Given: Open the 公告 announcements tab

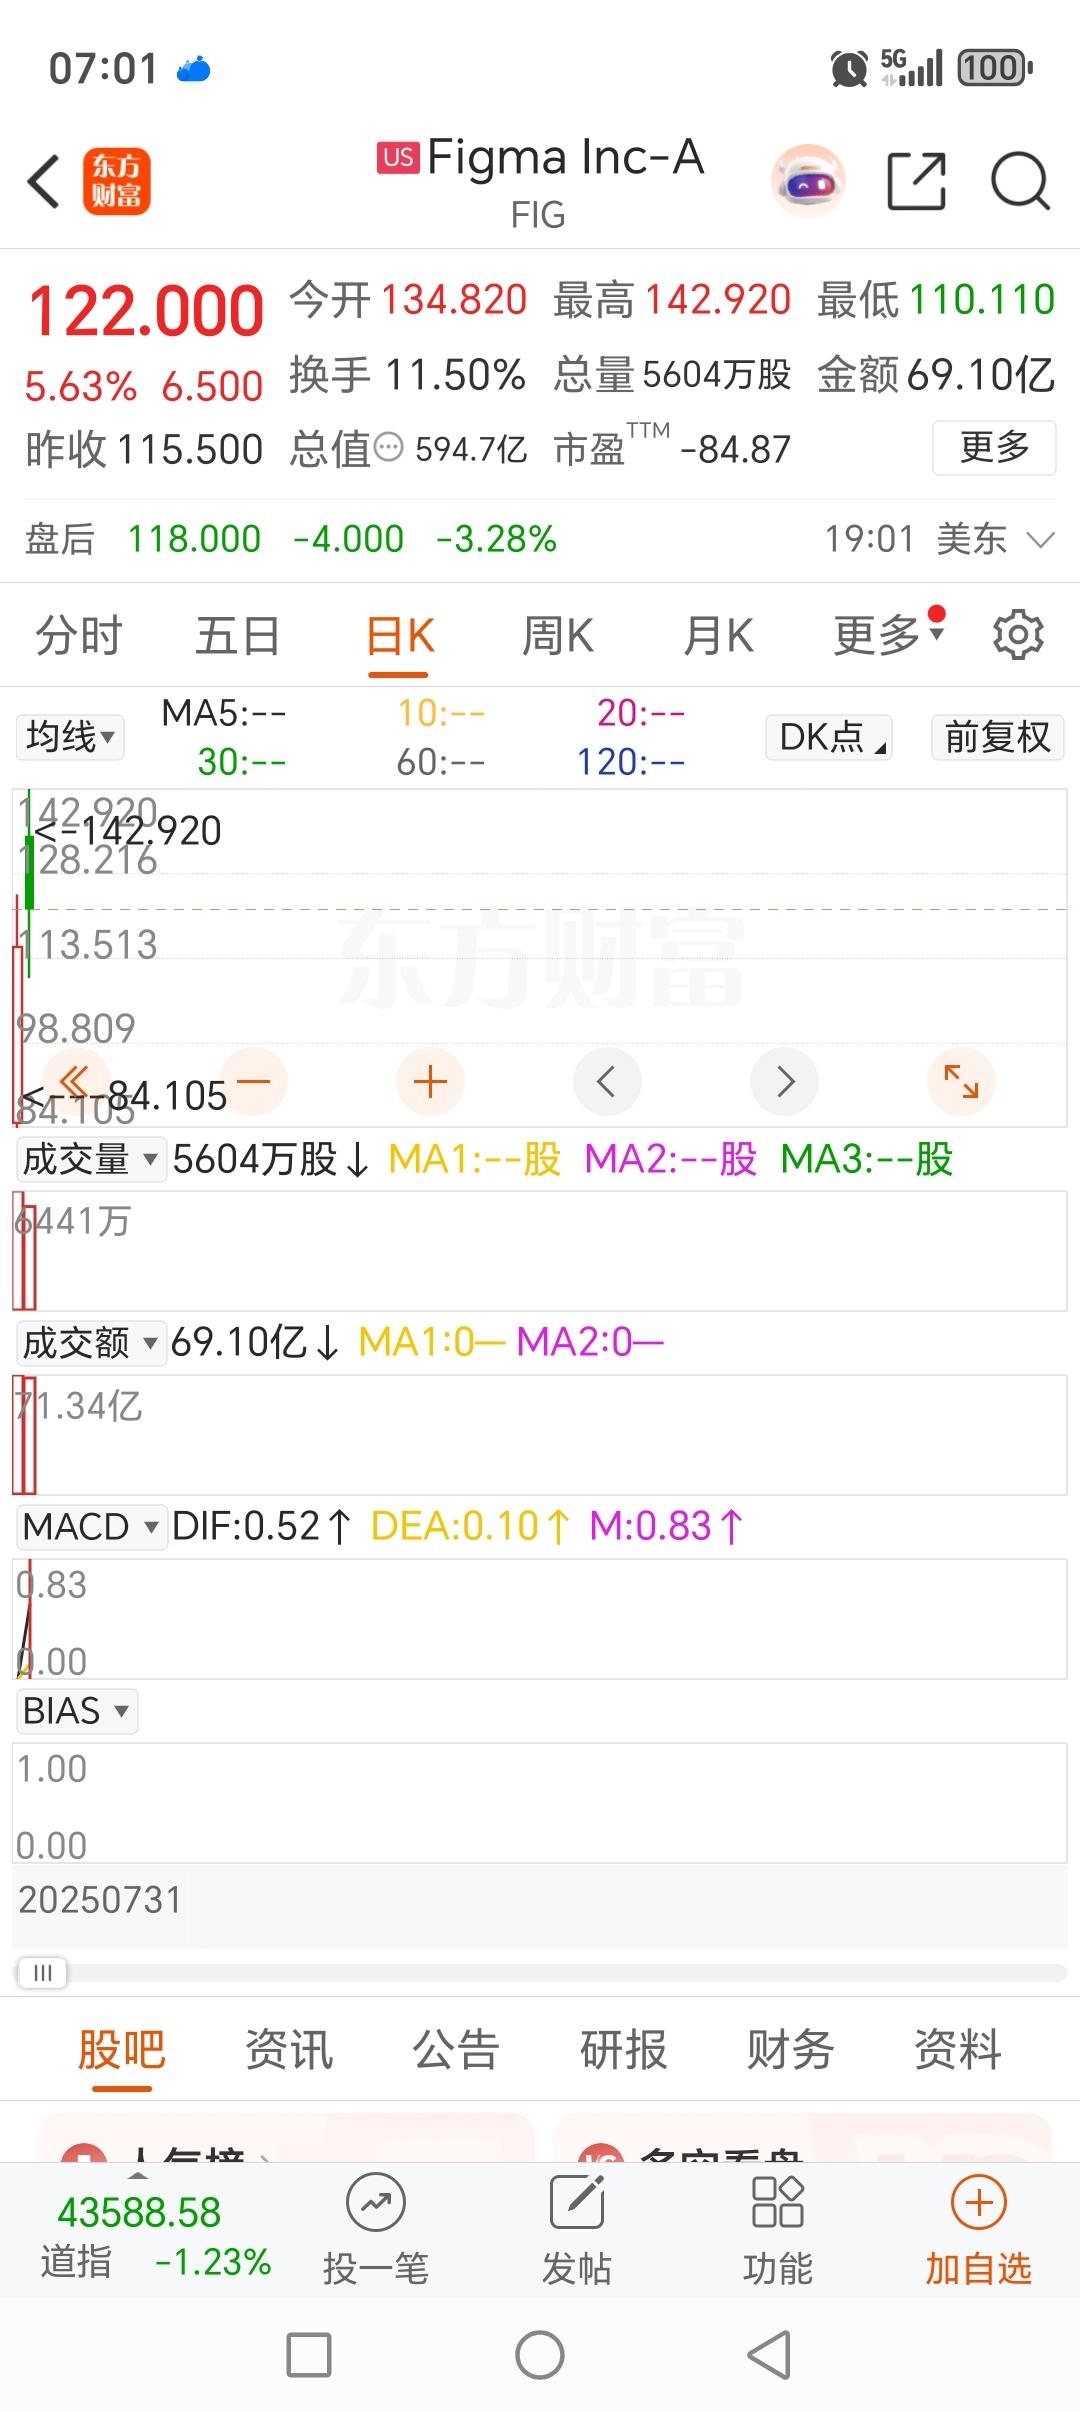Looking at the screenshot, I should click(x=456, y=2049).
